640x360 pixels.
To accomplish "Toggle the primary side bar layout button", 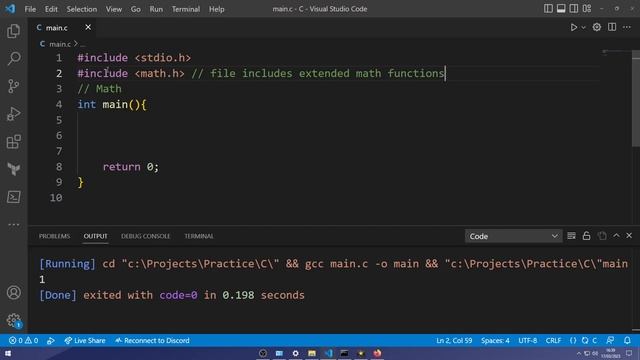I will 548,9.
